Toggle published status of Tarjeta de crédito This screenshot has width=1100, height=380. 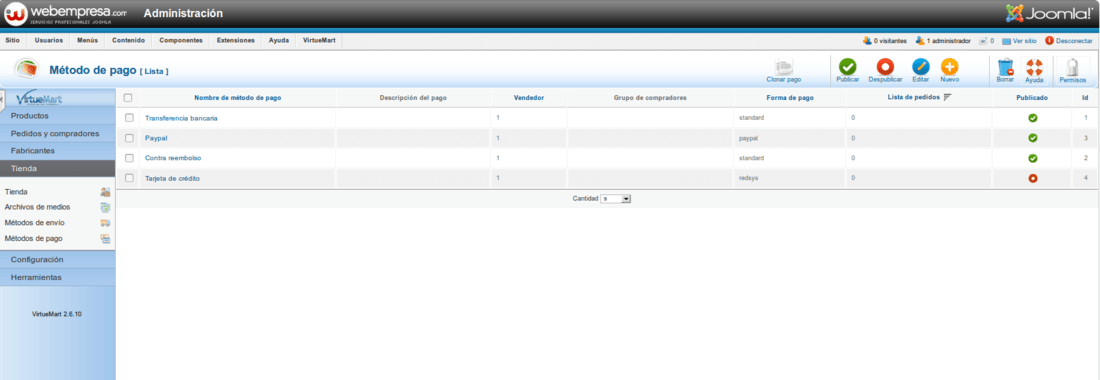click(1033, 178)
